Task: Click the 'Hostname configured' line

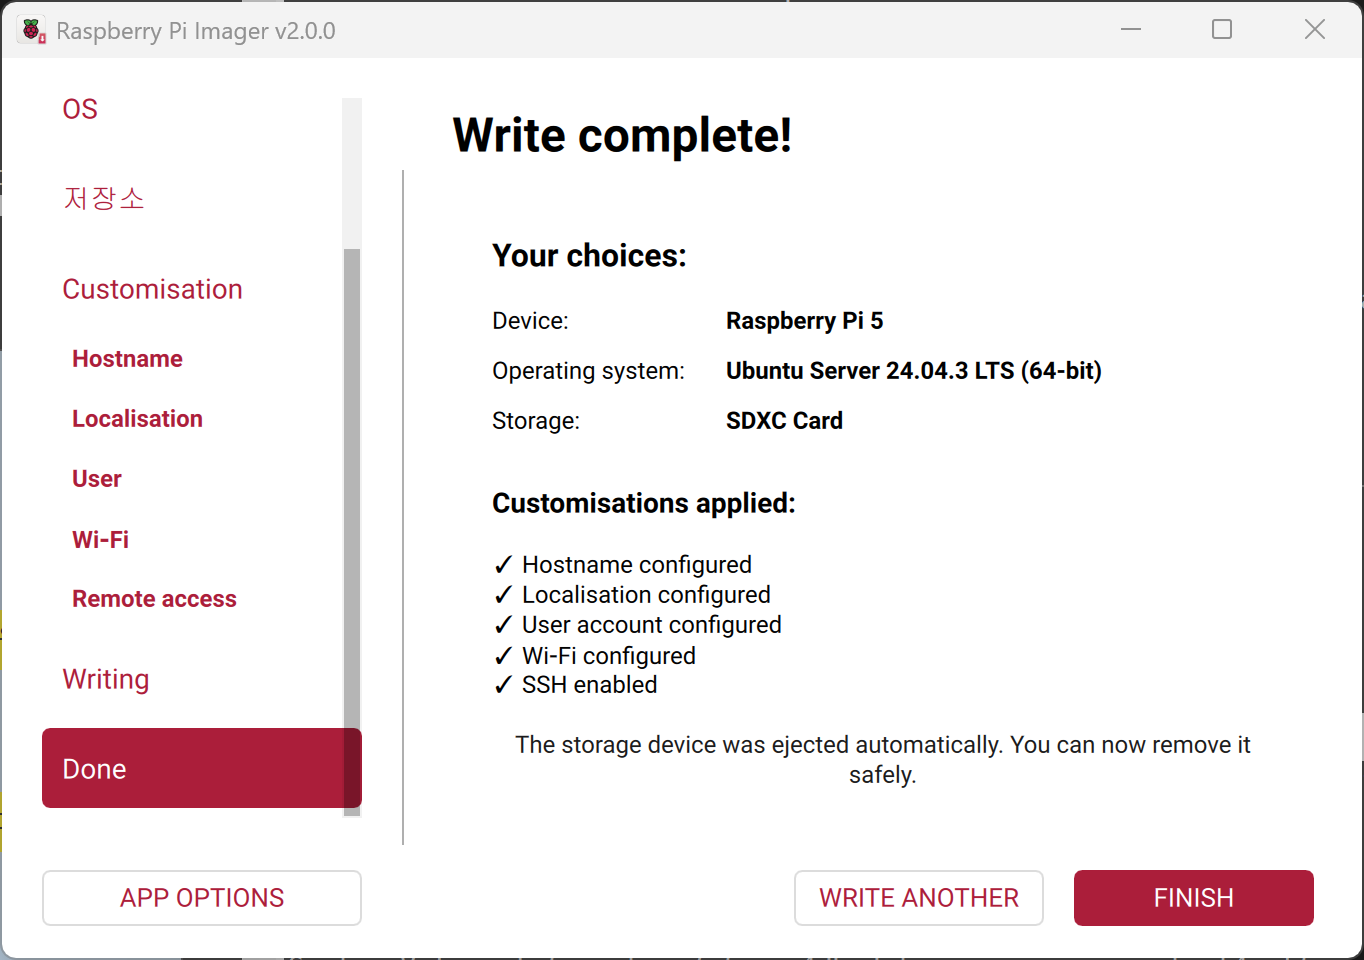Action: (x=623, y=565)
